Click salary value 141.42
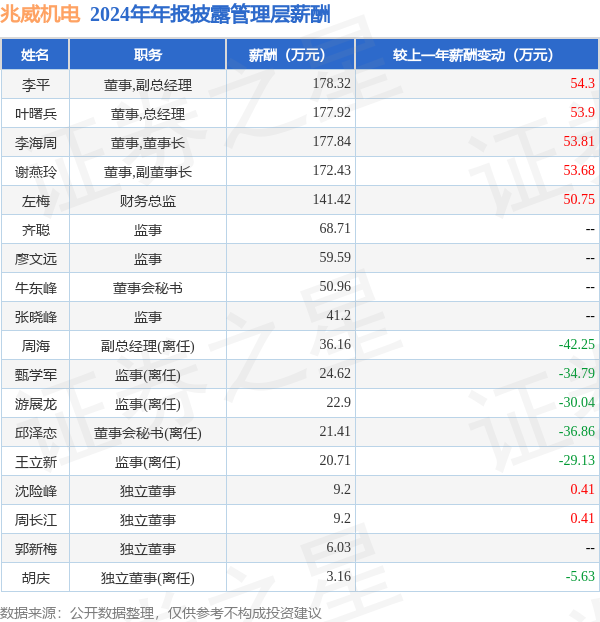The width and height of the screenshot is (600, 622). (332, 199)
